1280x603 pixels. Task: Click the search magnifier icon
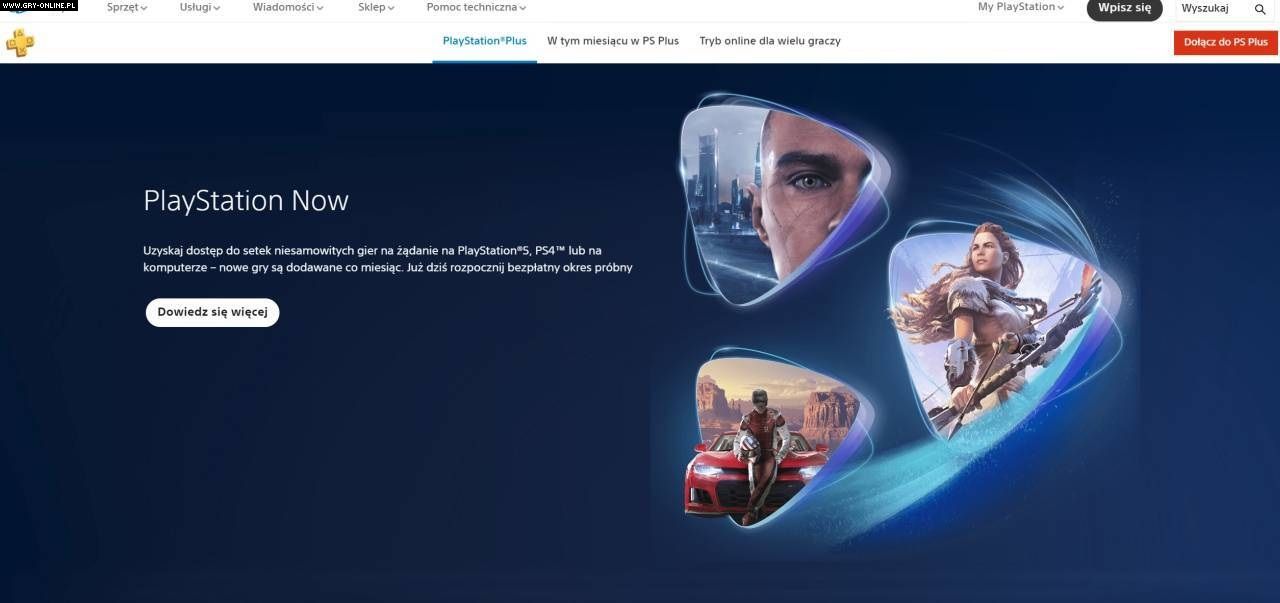click(1260, 9)
